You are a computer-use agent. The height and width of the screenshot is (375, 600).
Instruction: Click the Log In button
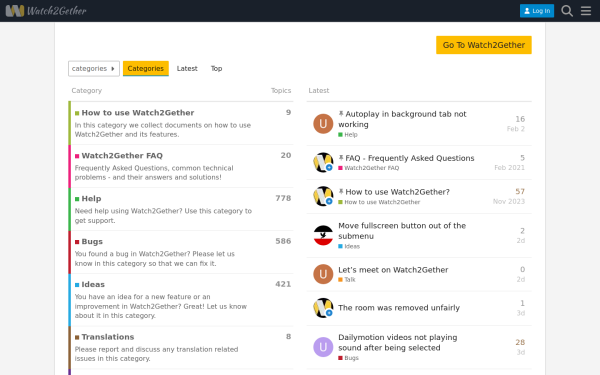(x=537, y=11)
